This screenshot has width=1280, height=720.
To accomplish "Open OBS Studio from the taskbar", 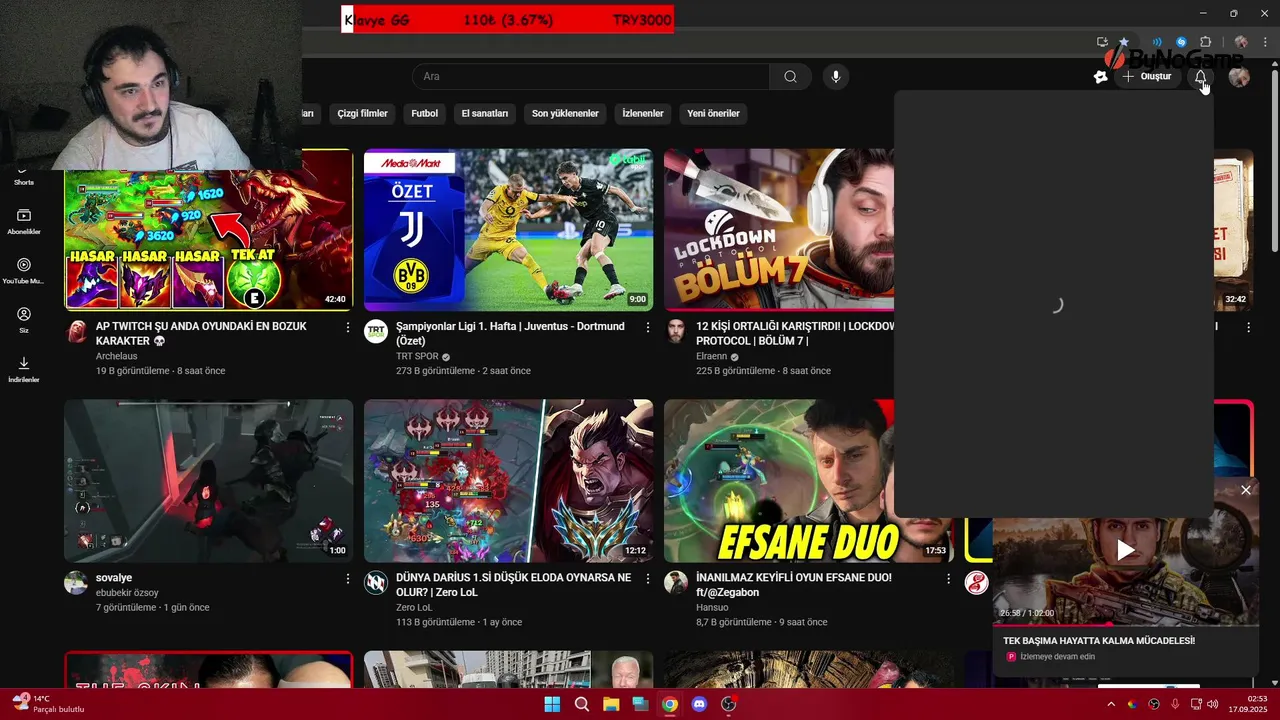I will pos(729,704).
